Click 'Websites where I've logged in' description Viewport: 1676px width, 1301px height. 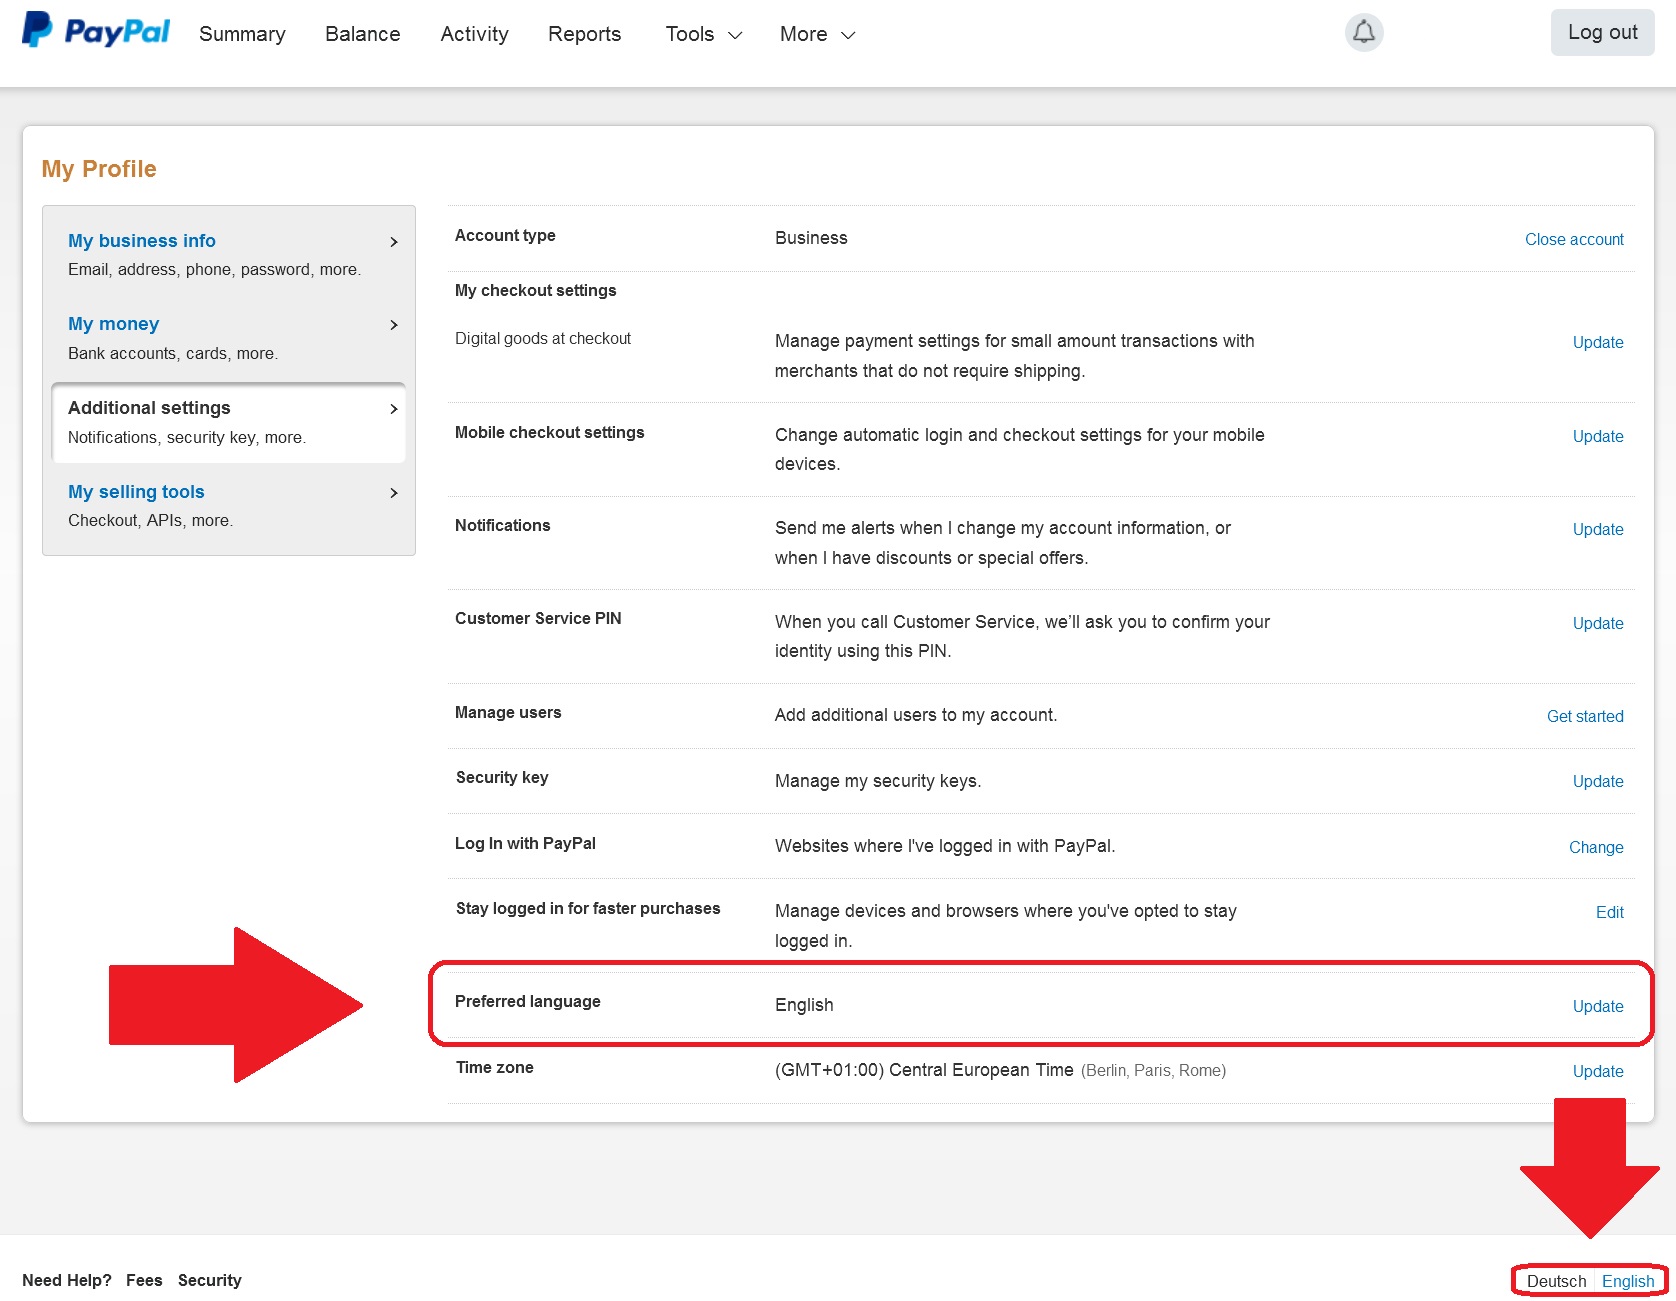tap(945, 846)
